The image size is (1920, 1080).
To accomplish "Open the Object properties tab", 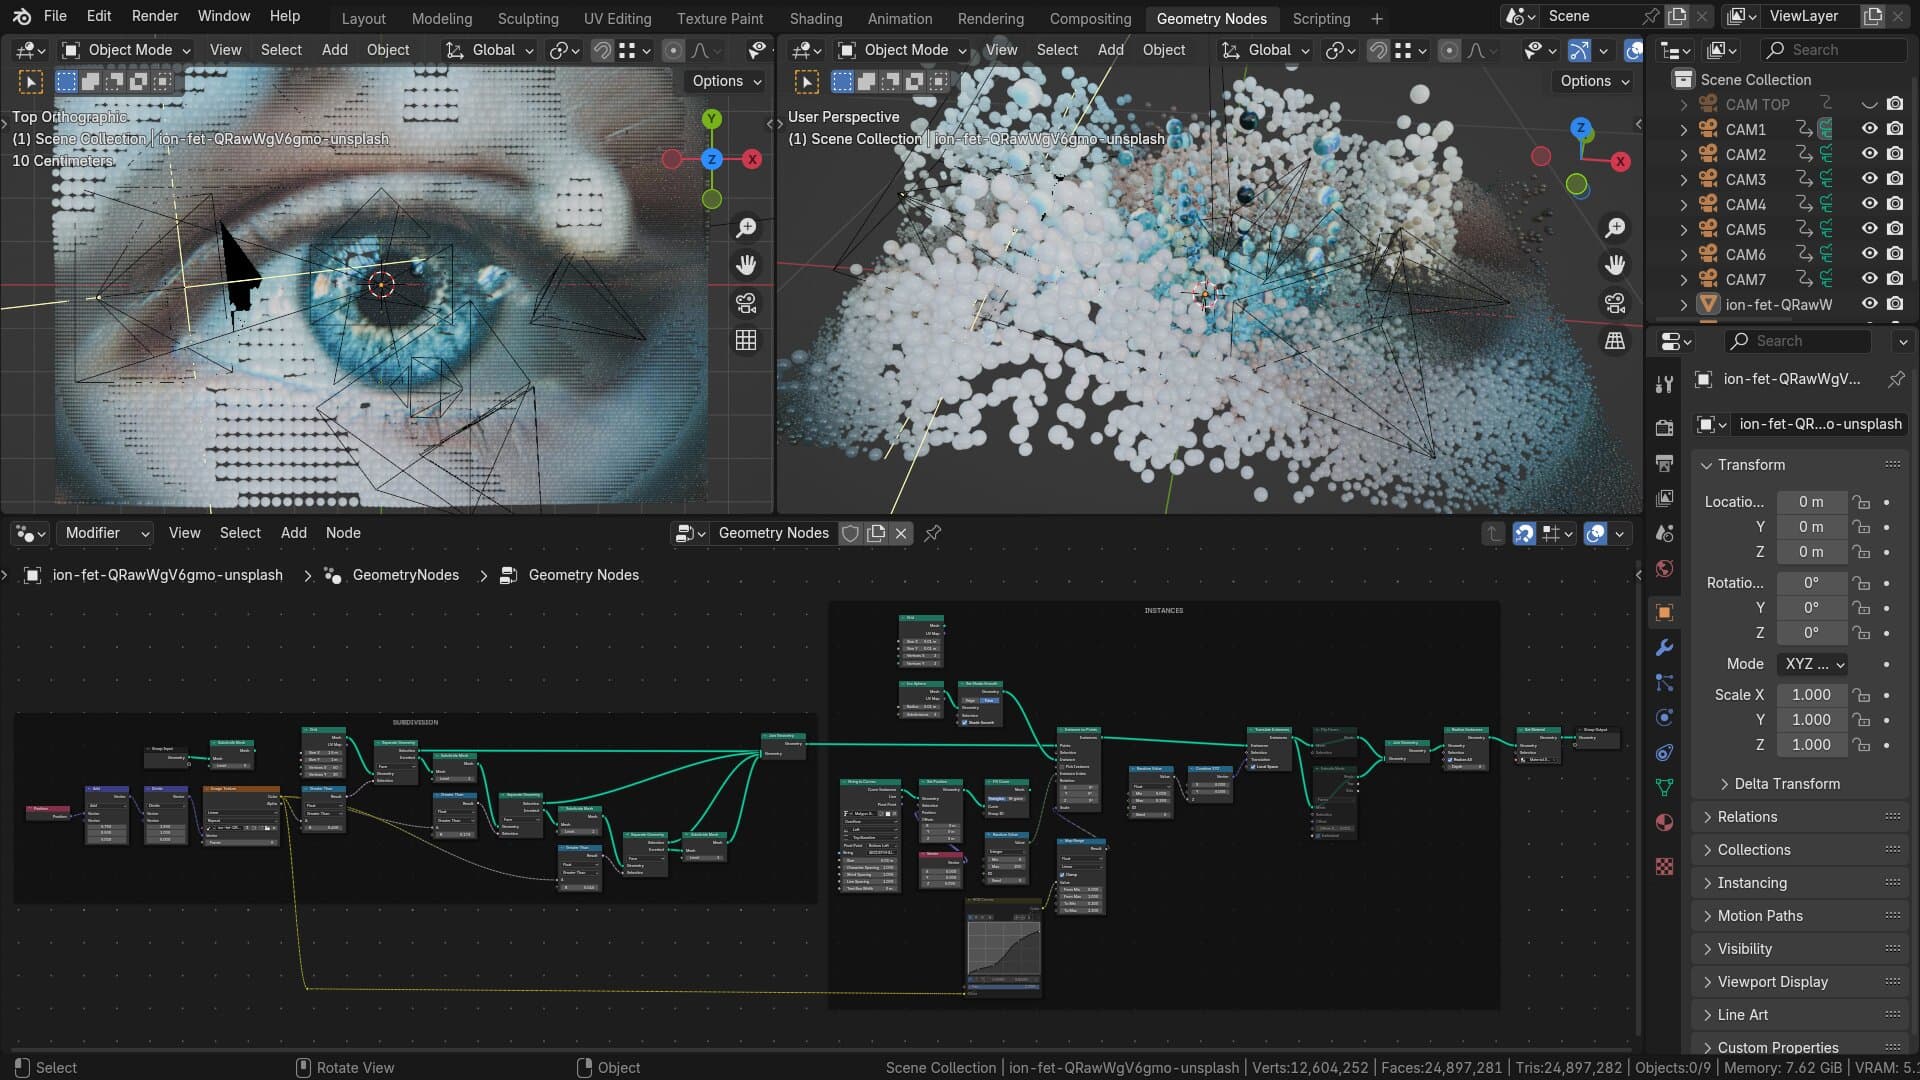I will 1664,612.
